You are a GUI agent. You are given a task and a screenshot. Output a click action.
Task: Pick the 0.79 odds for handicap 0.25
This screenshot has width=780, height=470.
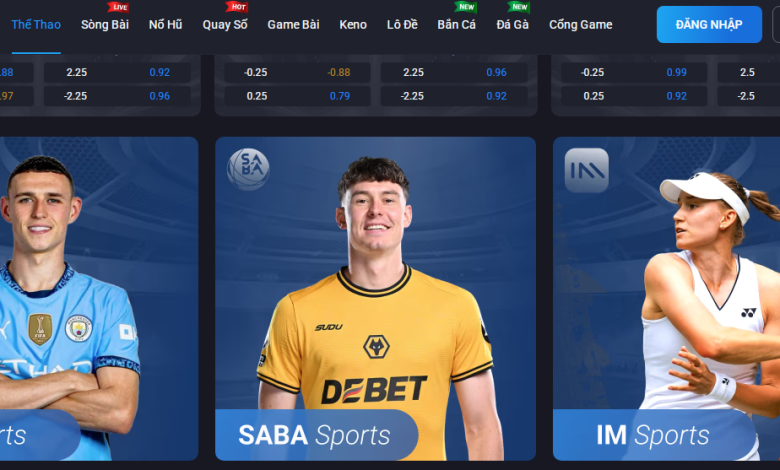(340, 96)
